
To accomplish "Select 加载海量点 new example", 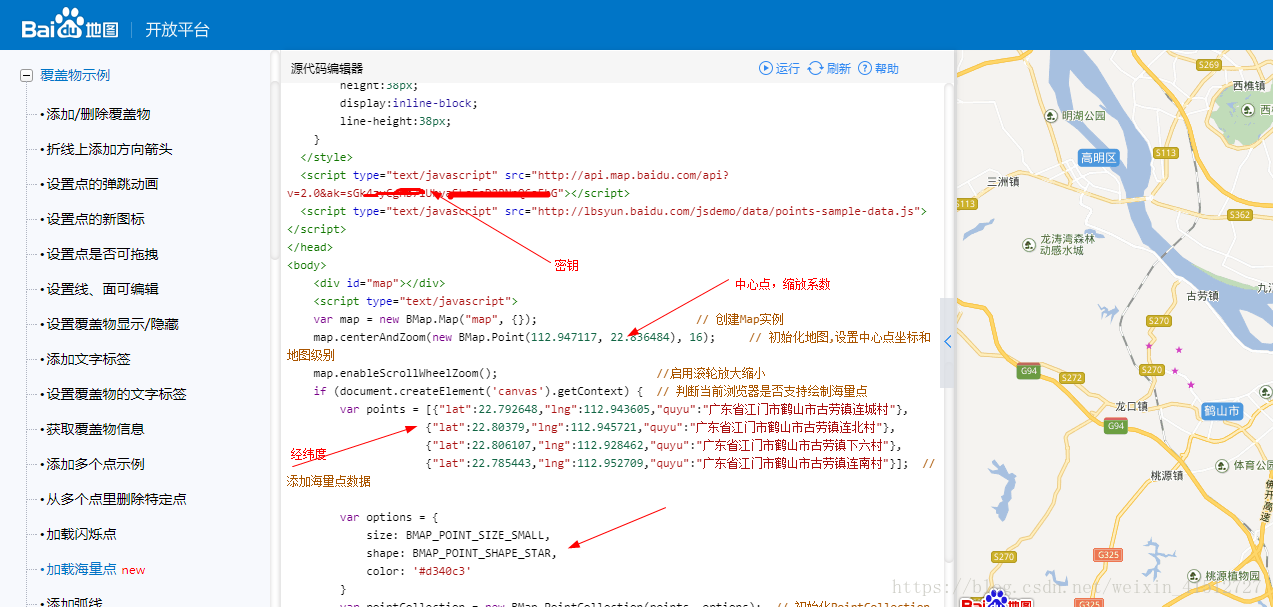I will click(95, 569).
